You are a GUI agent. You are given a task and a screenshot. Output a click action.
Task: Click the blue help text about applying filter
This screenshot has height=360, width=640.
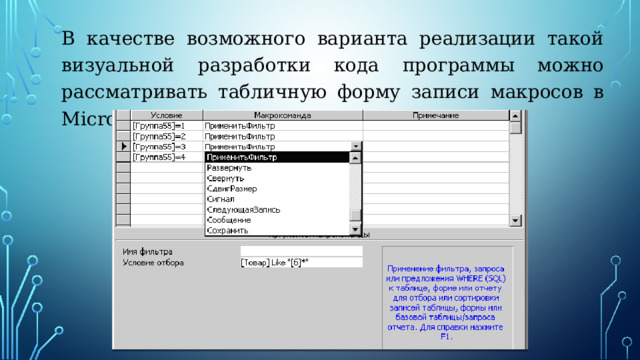coord(446,302)
